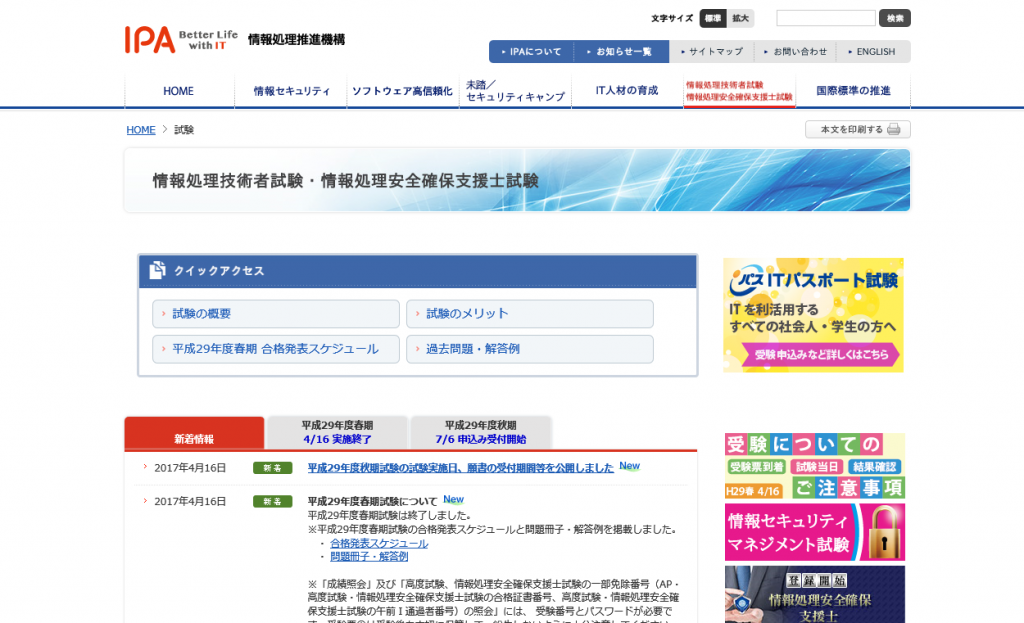Open the 受験についてのご注意事項 banner

pos(814,466)
